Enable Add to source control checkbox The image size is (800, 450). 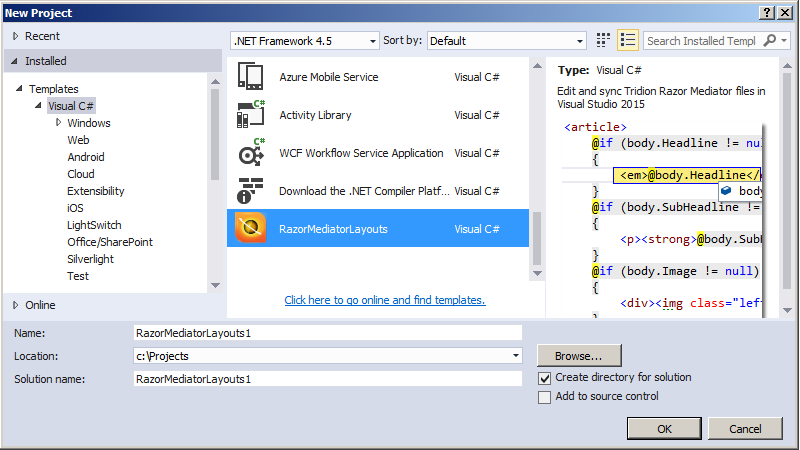544,397
